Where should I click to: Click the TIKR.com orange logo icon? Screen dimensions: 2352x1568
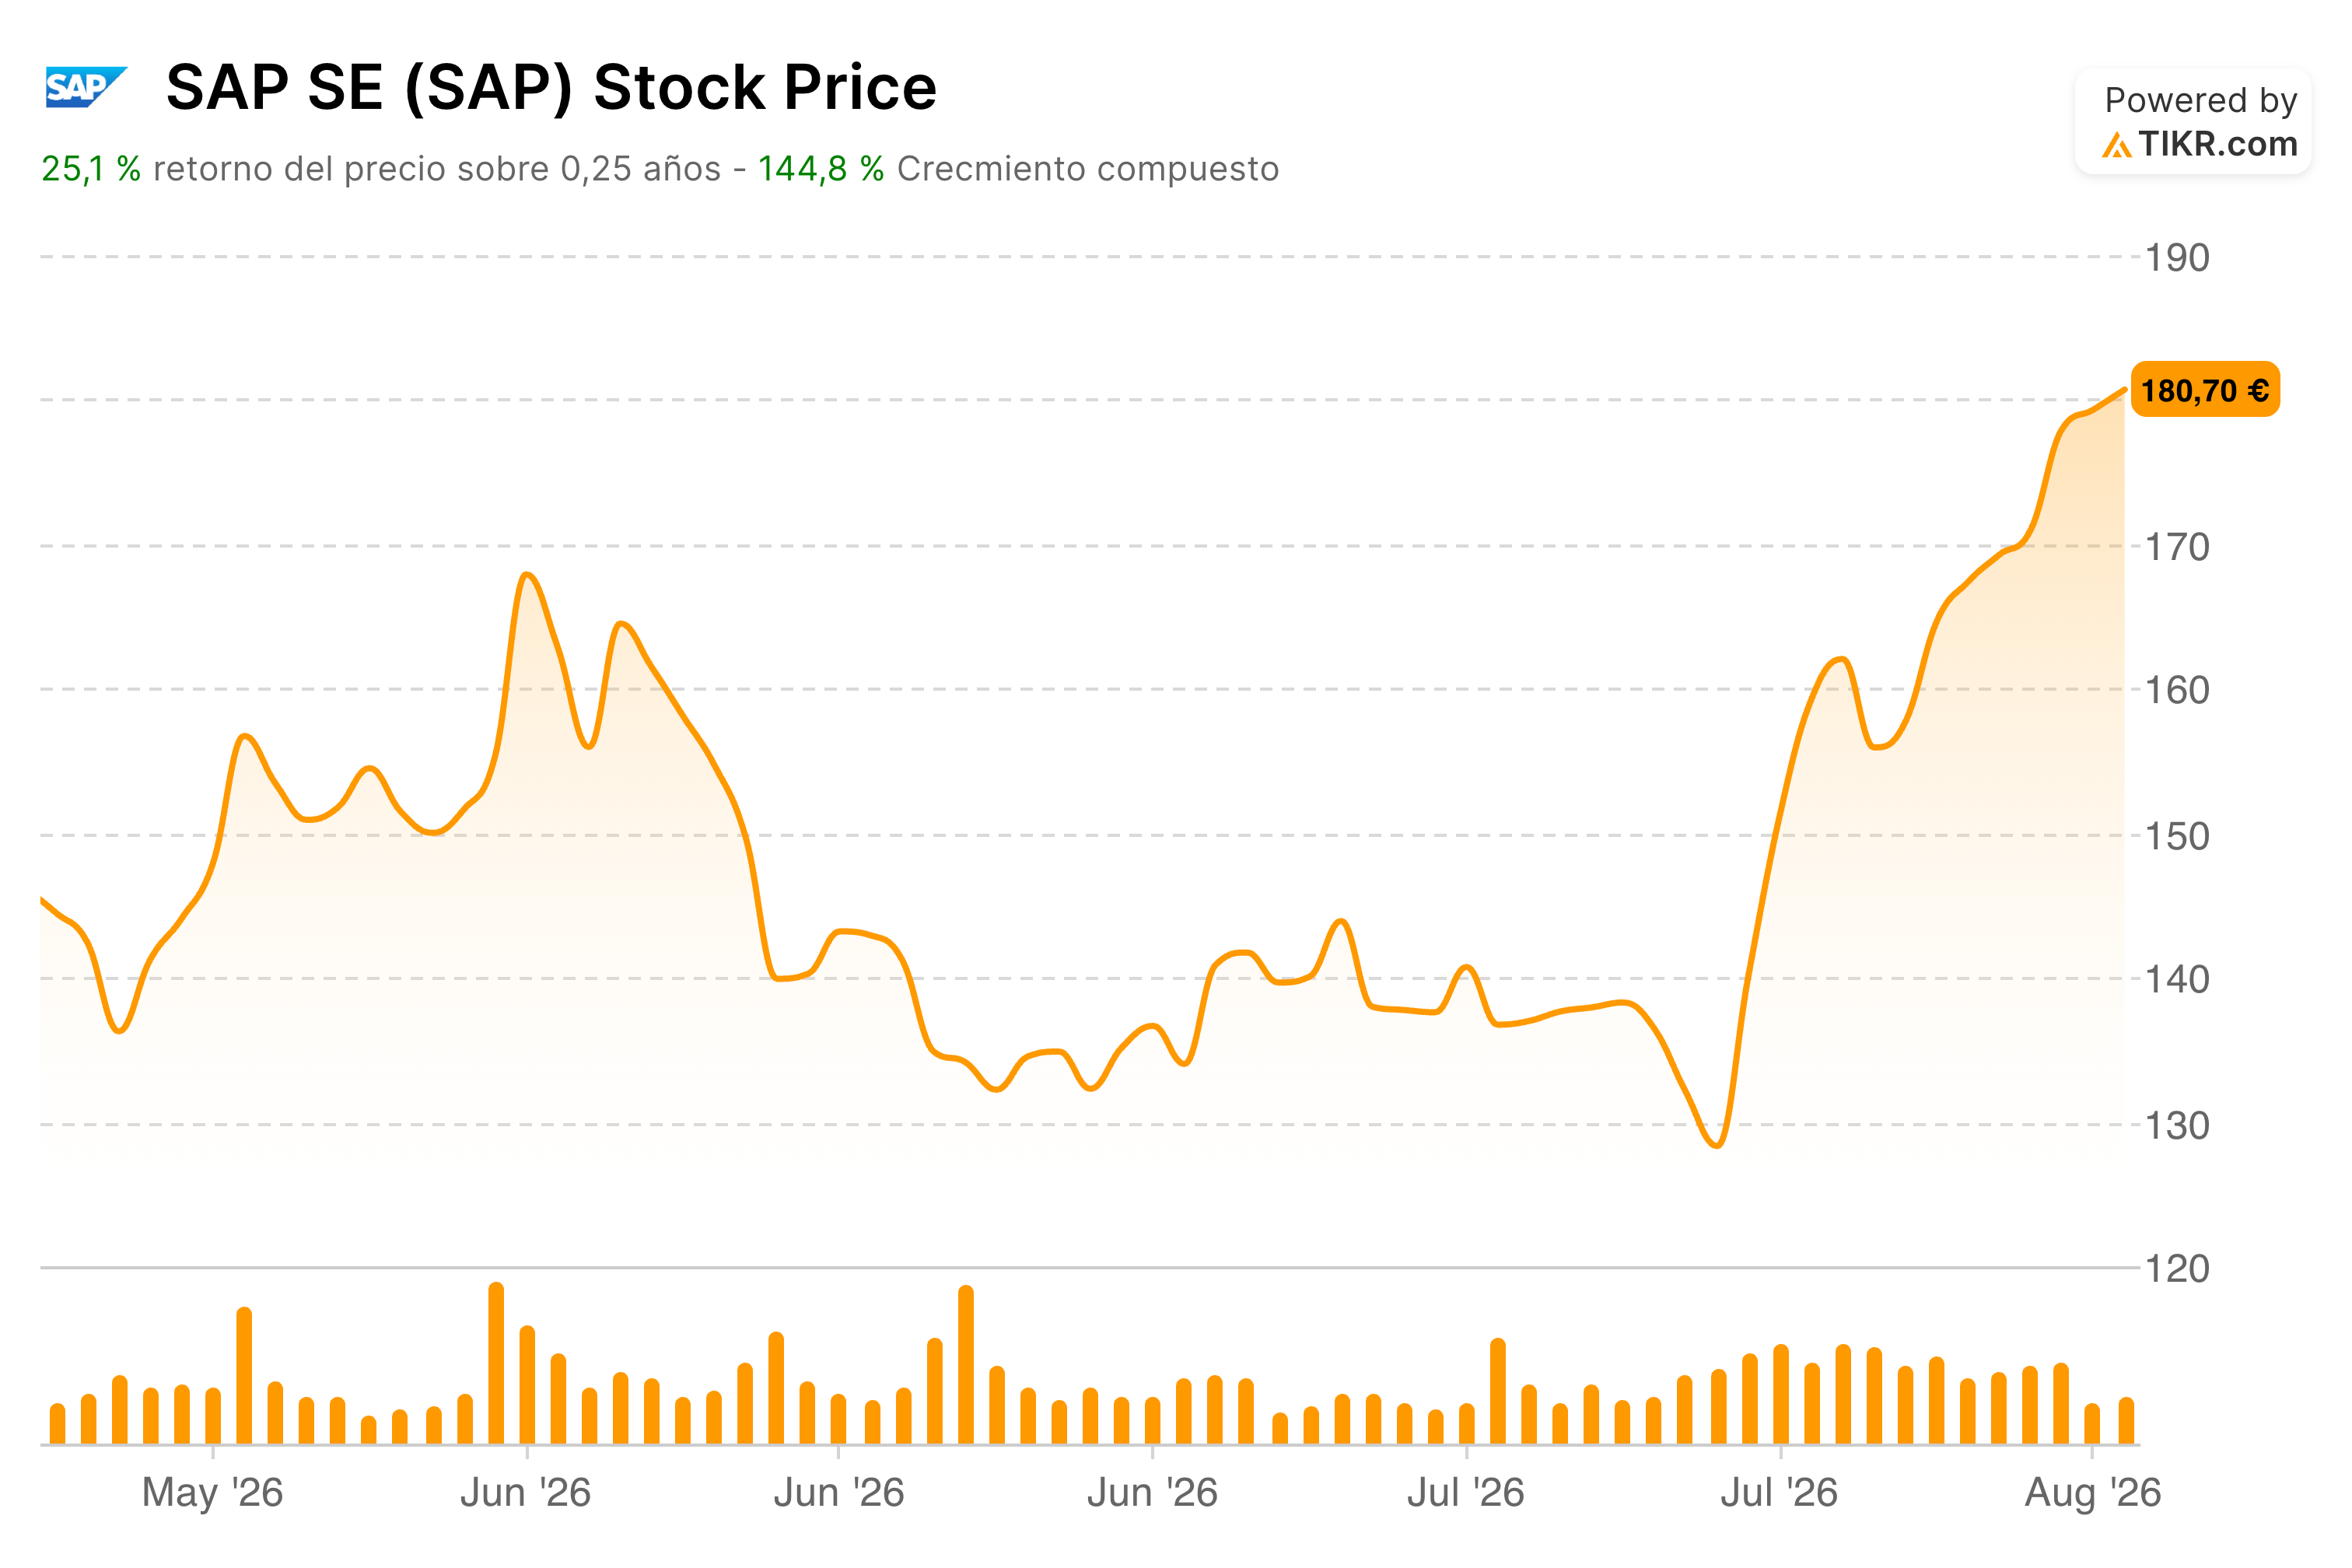click(x=2116, y=145)
